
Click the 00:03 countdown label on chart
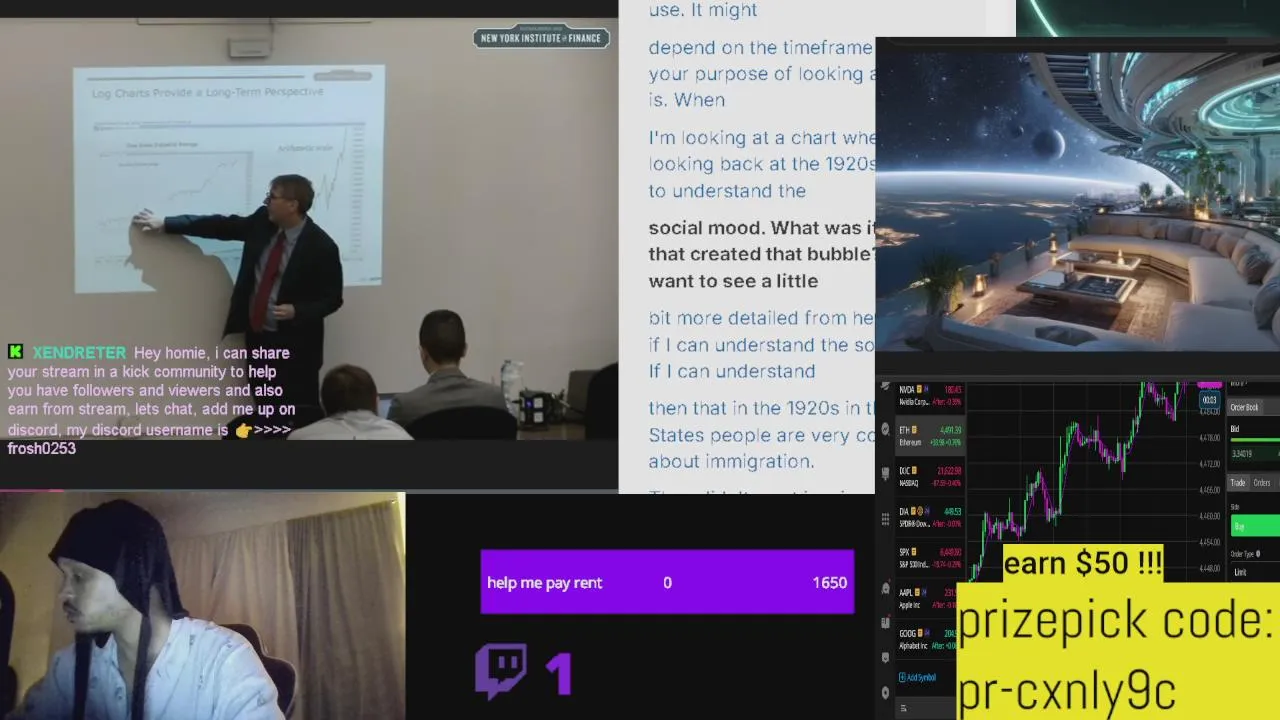click(x=1209, y=400)
